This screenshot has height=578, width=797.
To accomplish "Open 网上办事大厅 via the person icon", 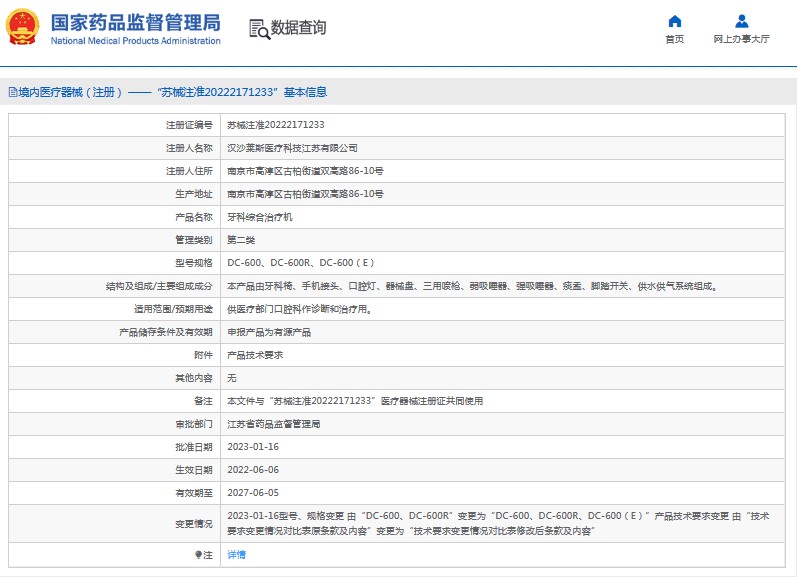I will point(741,21).
